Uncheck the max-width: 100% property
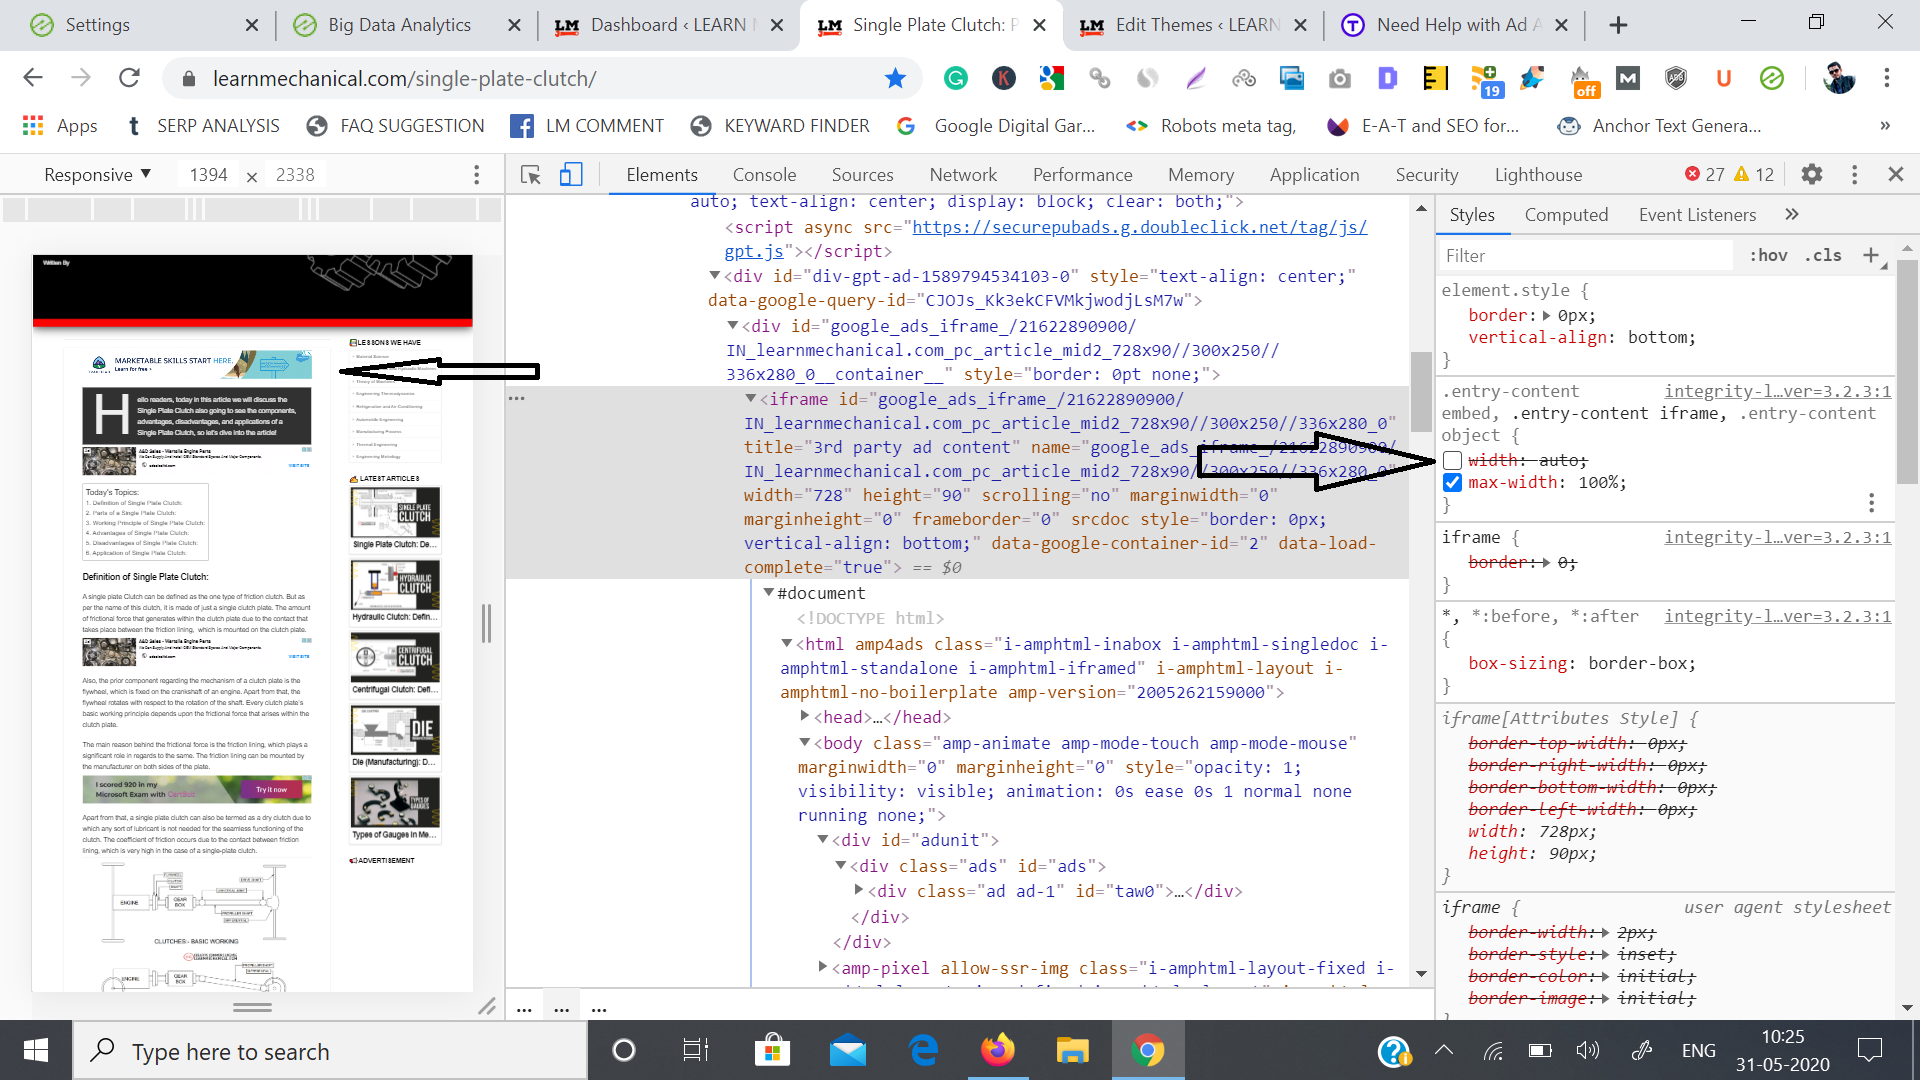This screenshot has height=1080, width=1920. 1453,483
